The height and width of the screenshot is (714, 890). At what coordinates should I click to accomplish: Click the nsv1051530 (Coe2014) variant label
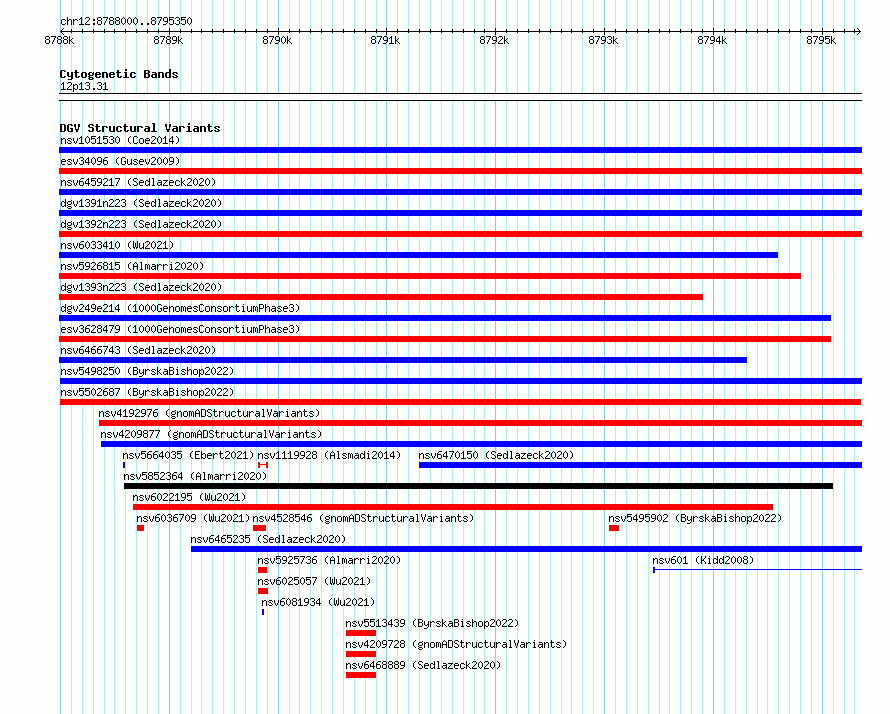(120, 140)
